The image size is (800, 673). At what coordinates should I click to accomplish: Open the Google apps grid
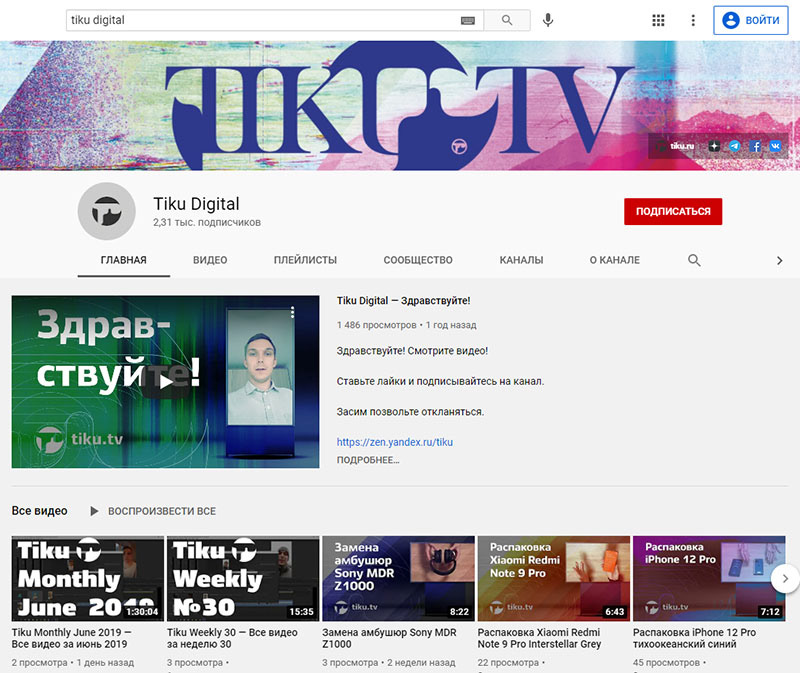tap(657, 19)
